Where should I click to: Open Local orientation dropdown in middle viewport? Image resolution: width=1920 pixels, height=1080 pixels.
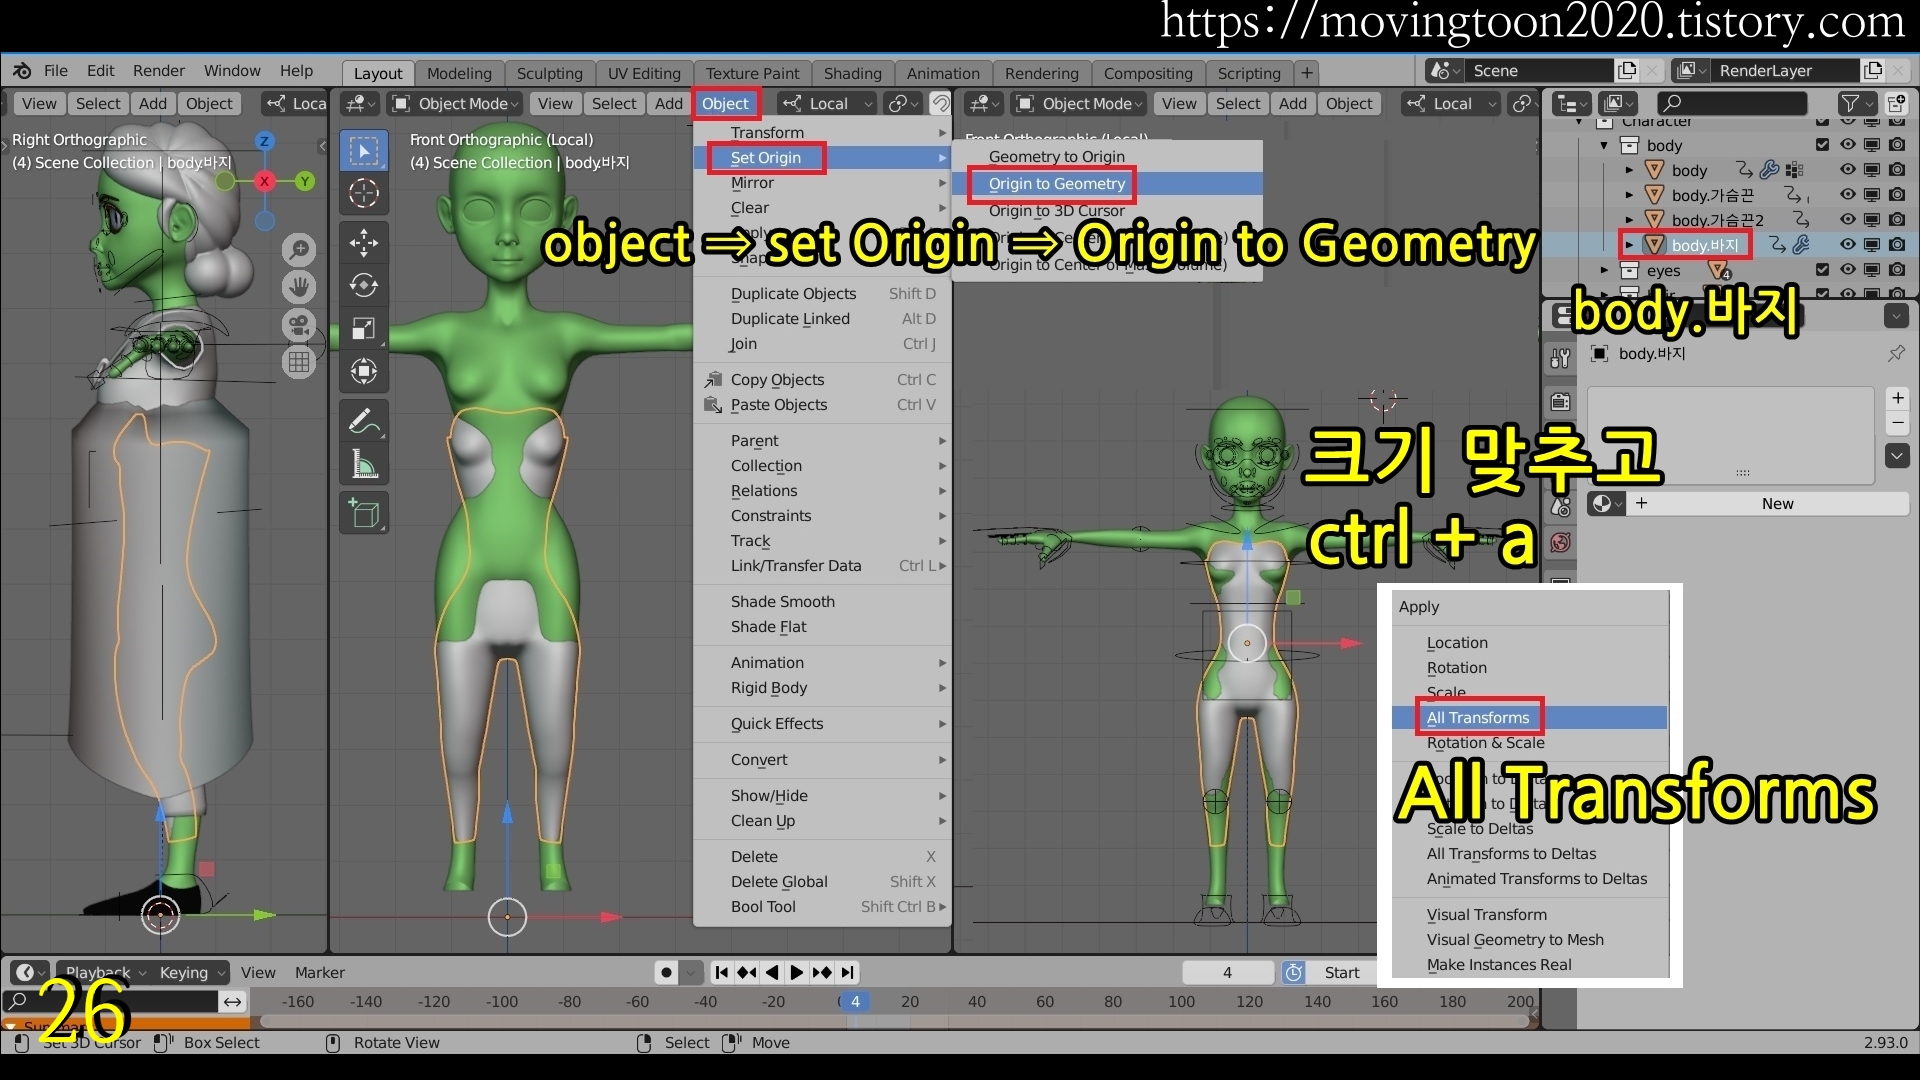click(828, 103)
